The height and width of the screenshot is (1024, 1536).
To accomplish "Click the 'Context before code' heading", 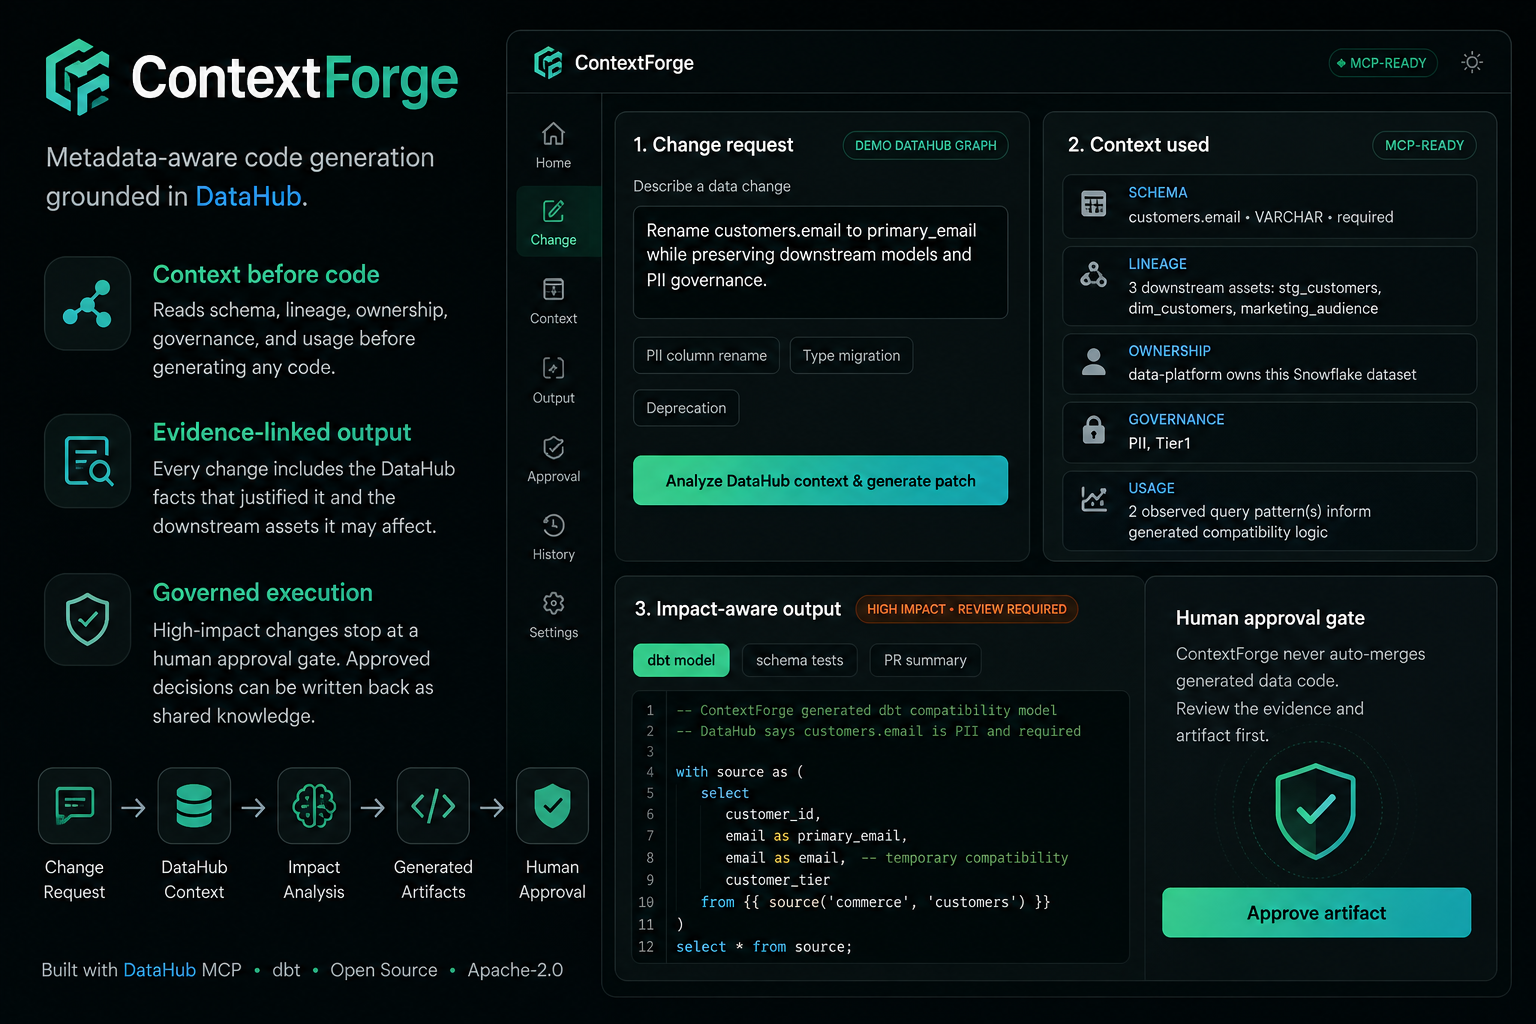I will pyautogui.click(x=266, y=274).
